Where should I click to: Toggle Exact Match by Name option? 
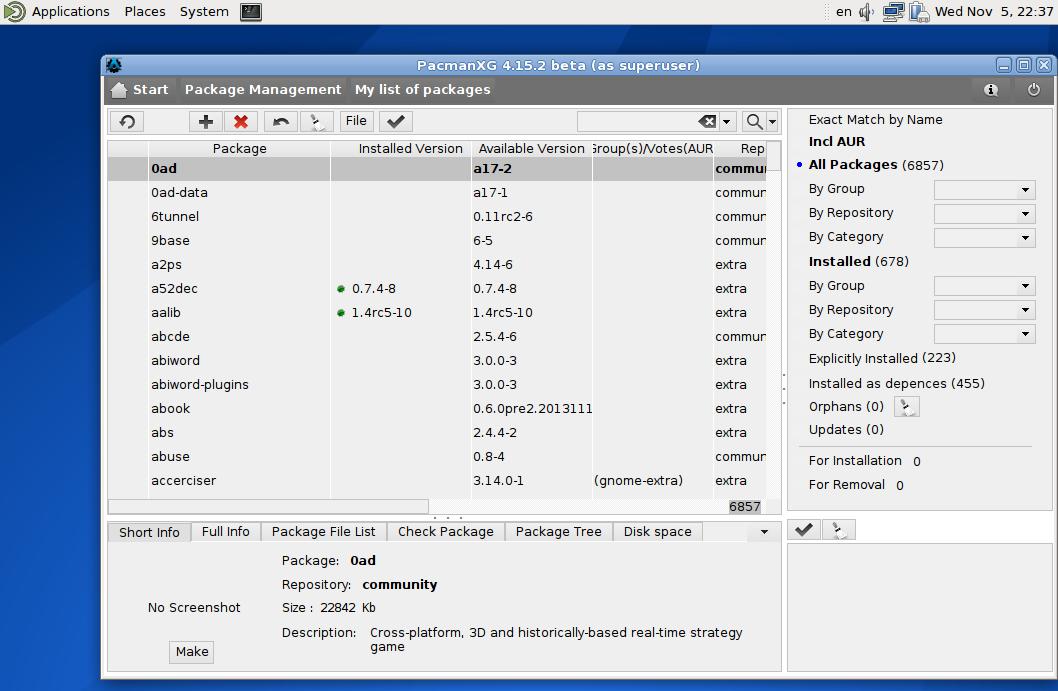tap(875, 119)
